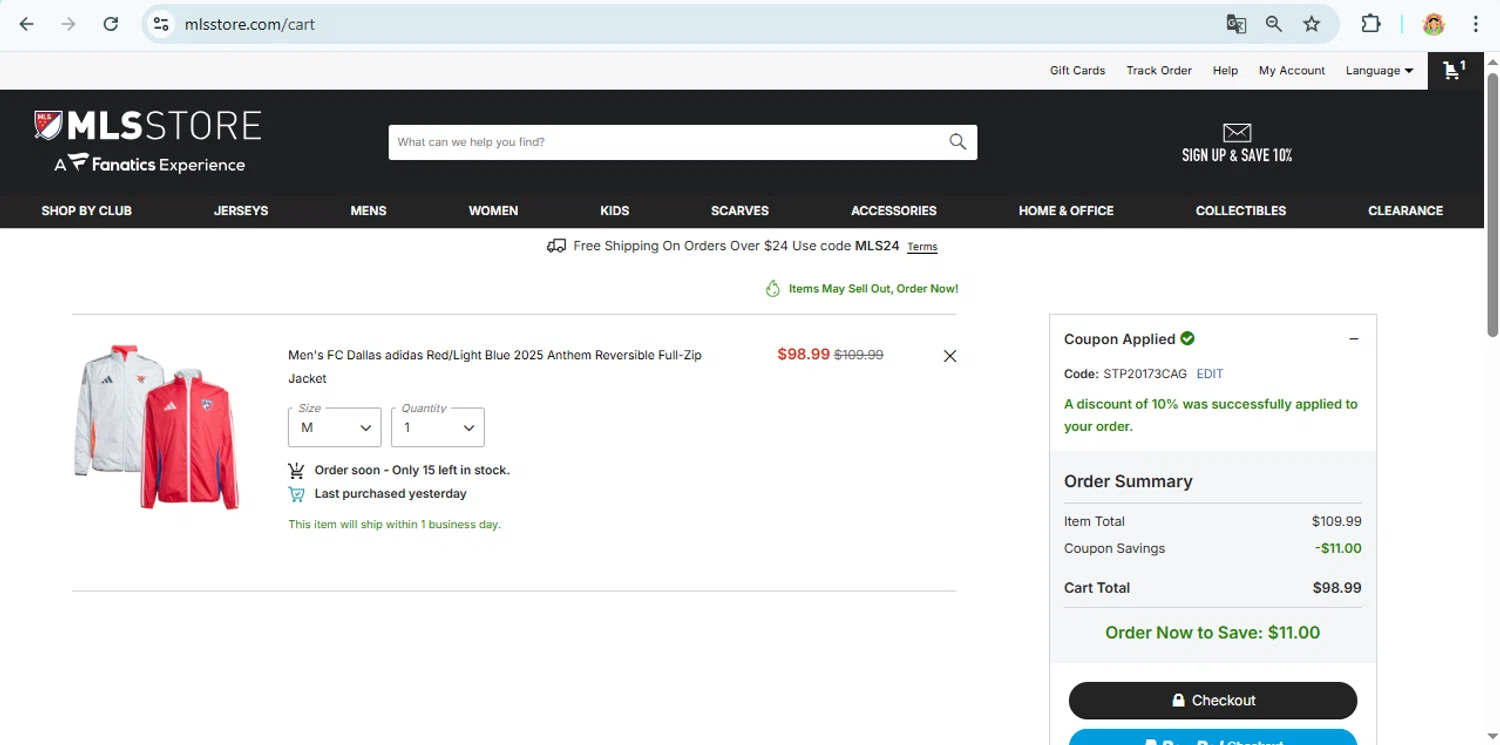Open the FC Dallas jacket product title
1500x745 pixels.
point(495,367)
